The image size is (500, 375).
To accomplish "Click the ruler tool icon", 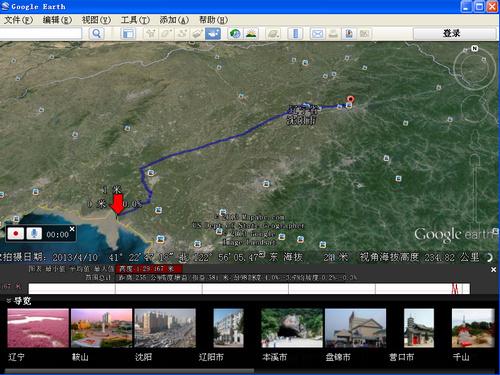I will 295,33.
